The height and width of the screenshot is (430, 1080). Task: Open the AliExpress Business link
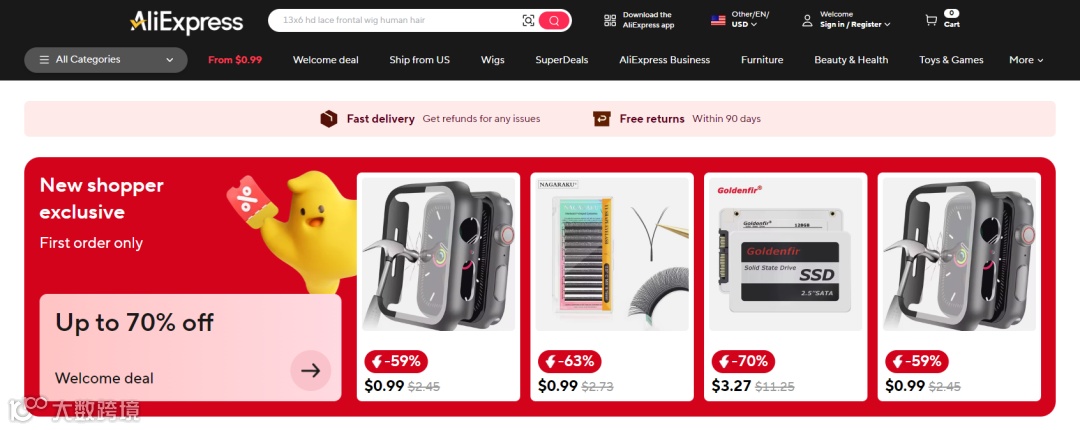coord(665,60)
